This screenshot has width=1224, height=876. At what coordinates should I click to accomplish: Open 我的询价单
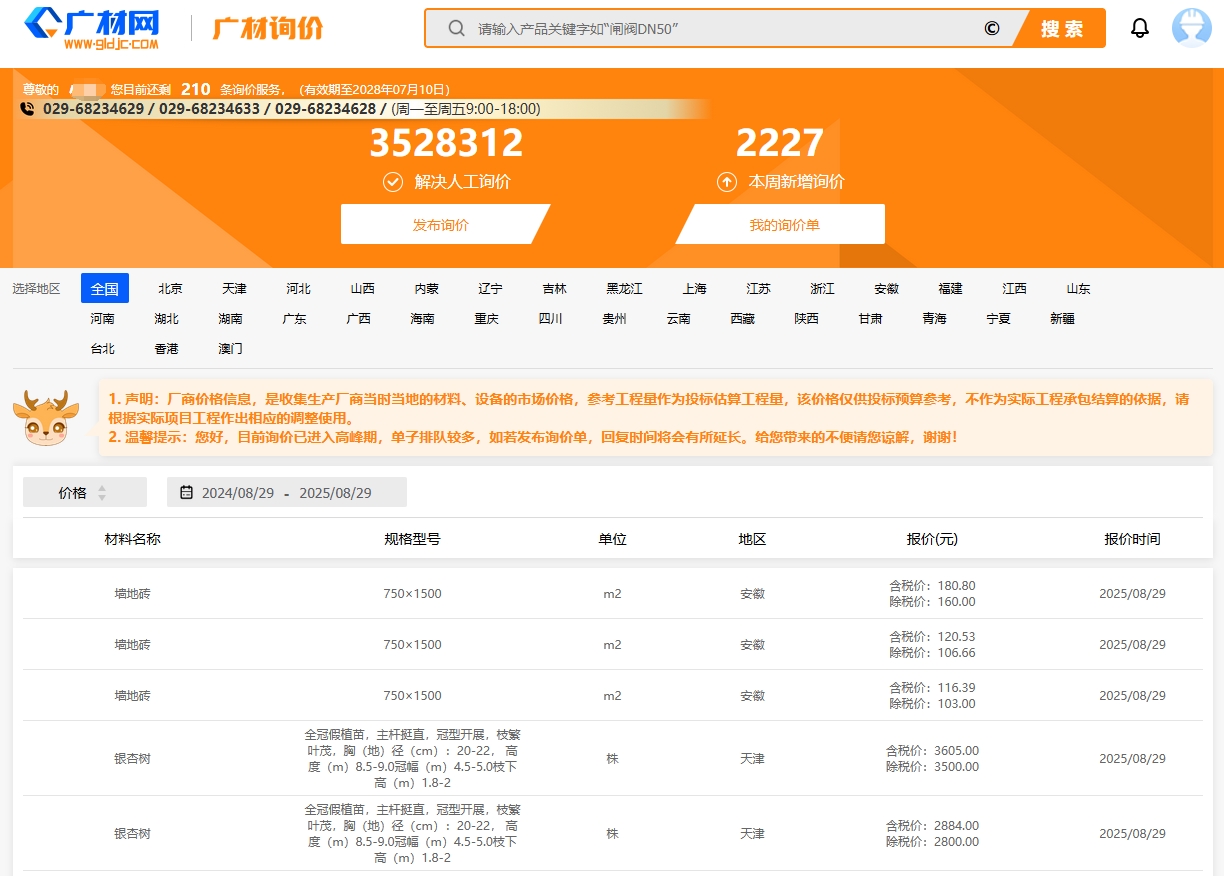784,225
